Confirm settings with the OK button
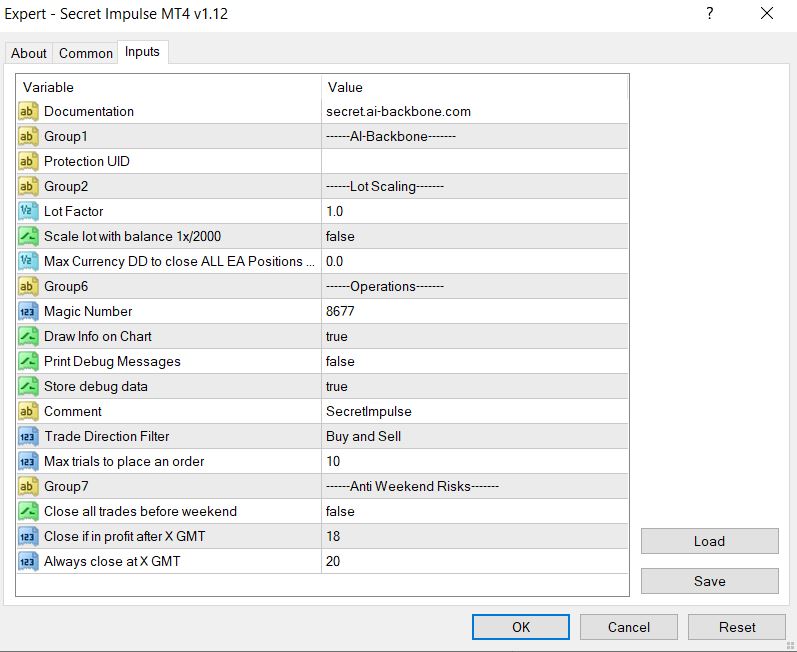The image size is (797, 652). tap(520, 627)
